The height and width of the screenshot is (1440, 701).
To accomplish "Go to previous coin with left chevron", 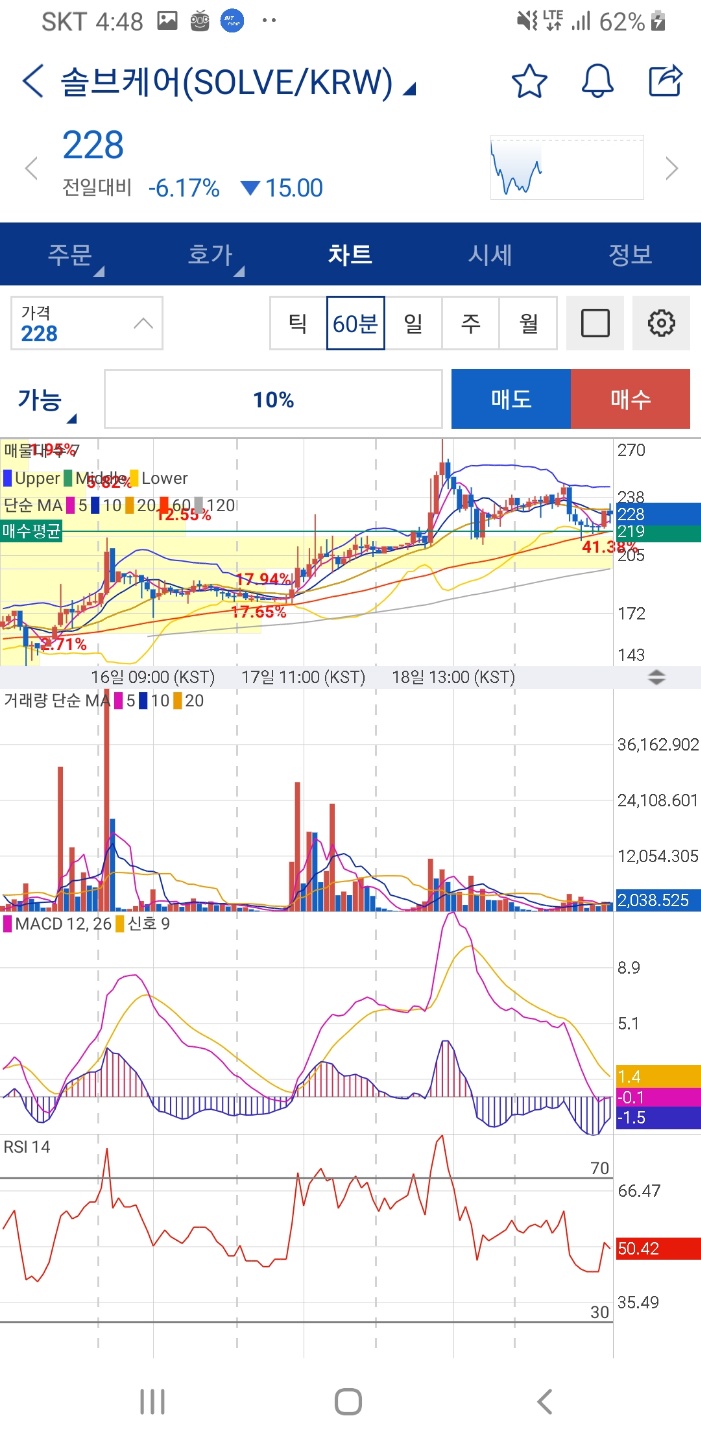I will [x=31, y=168].
